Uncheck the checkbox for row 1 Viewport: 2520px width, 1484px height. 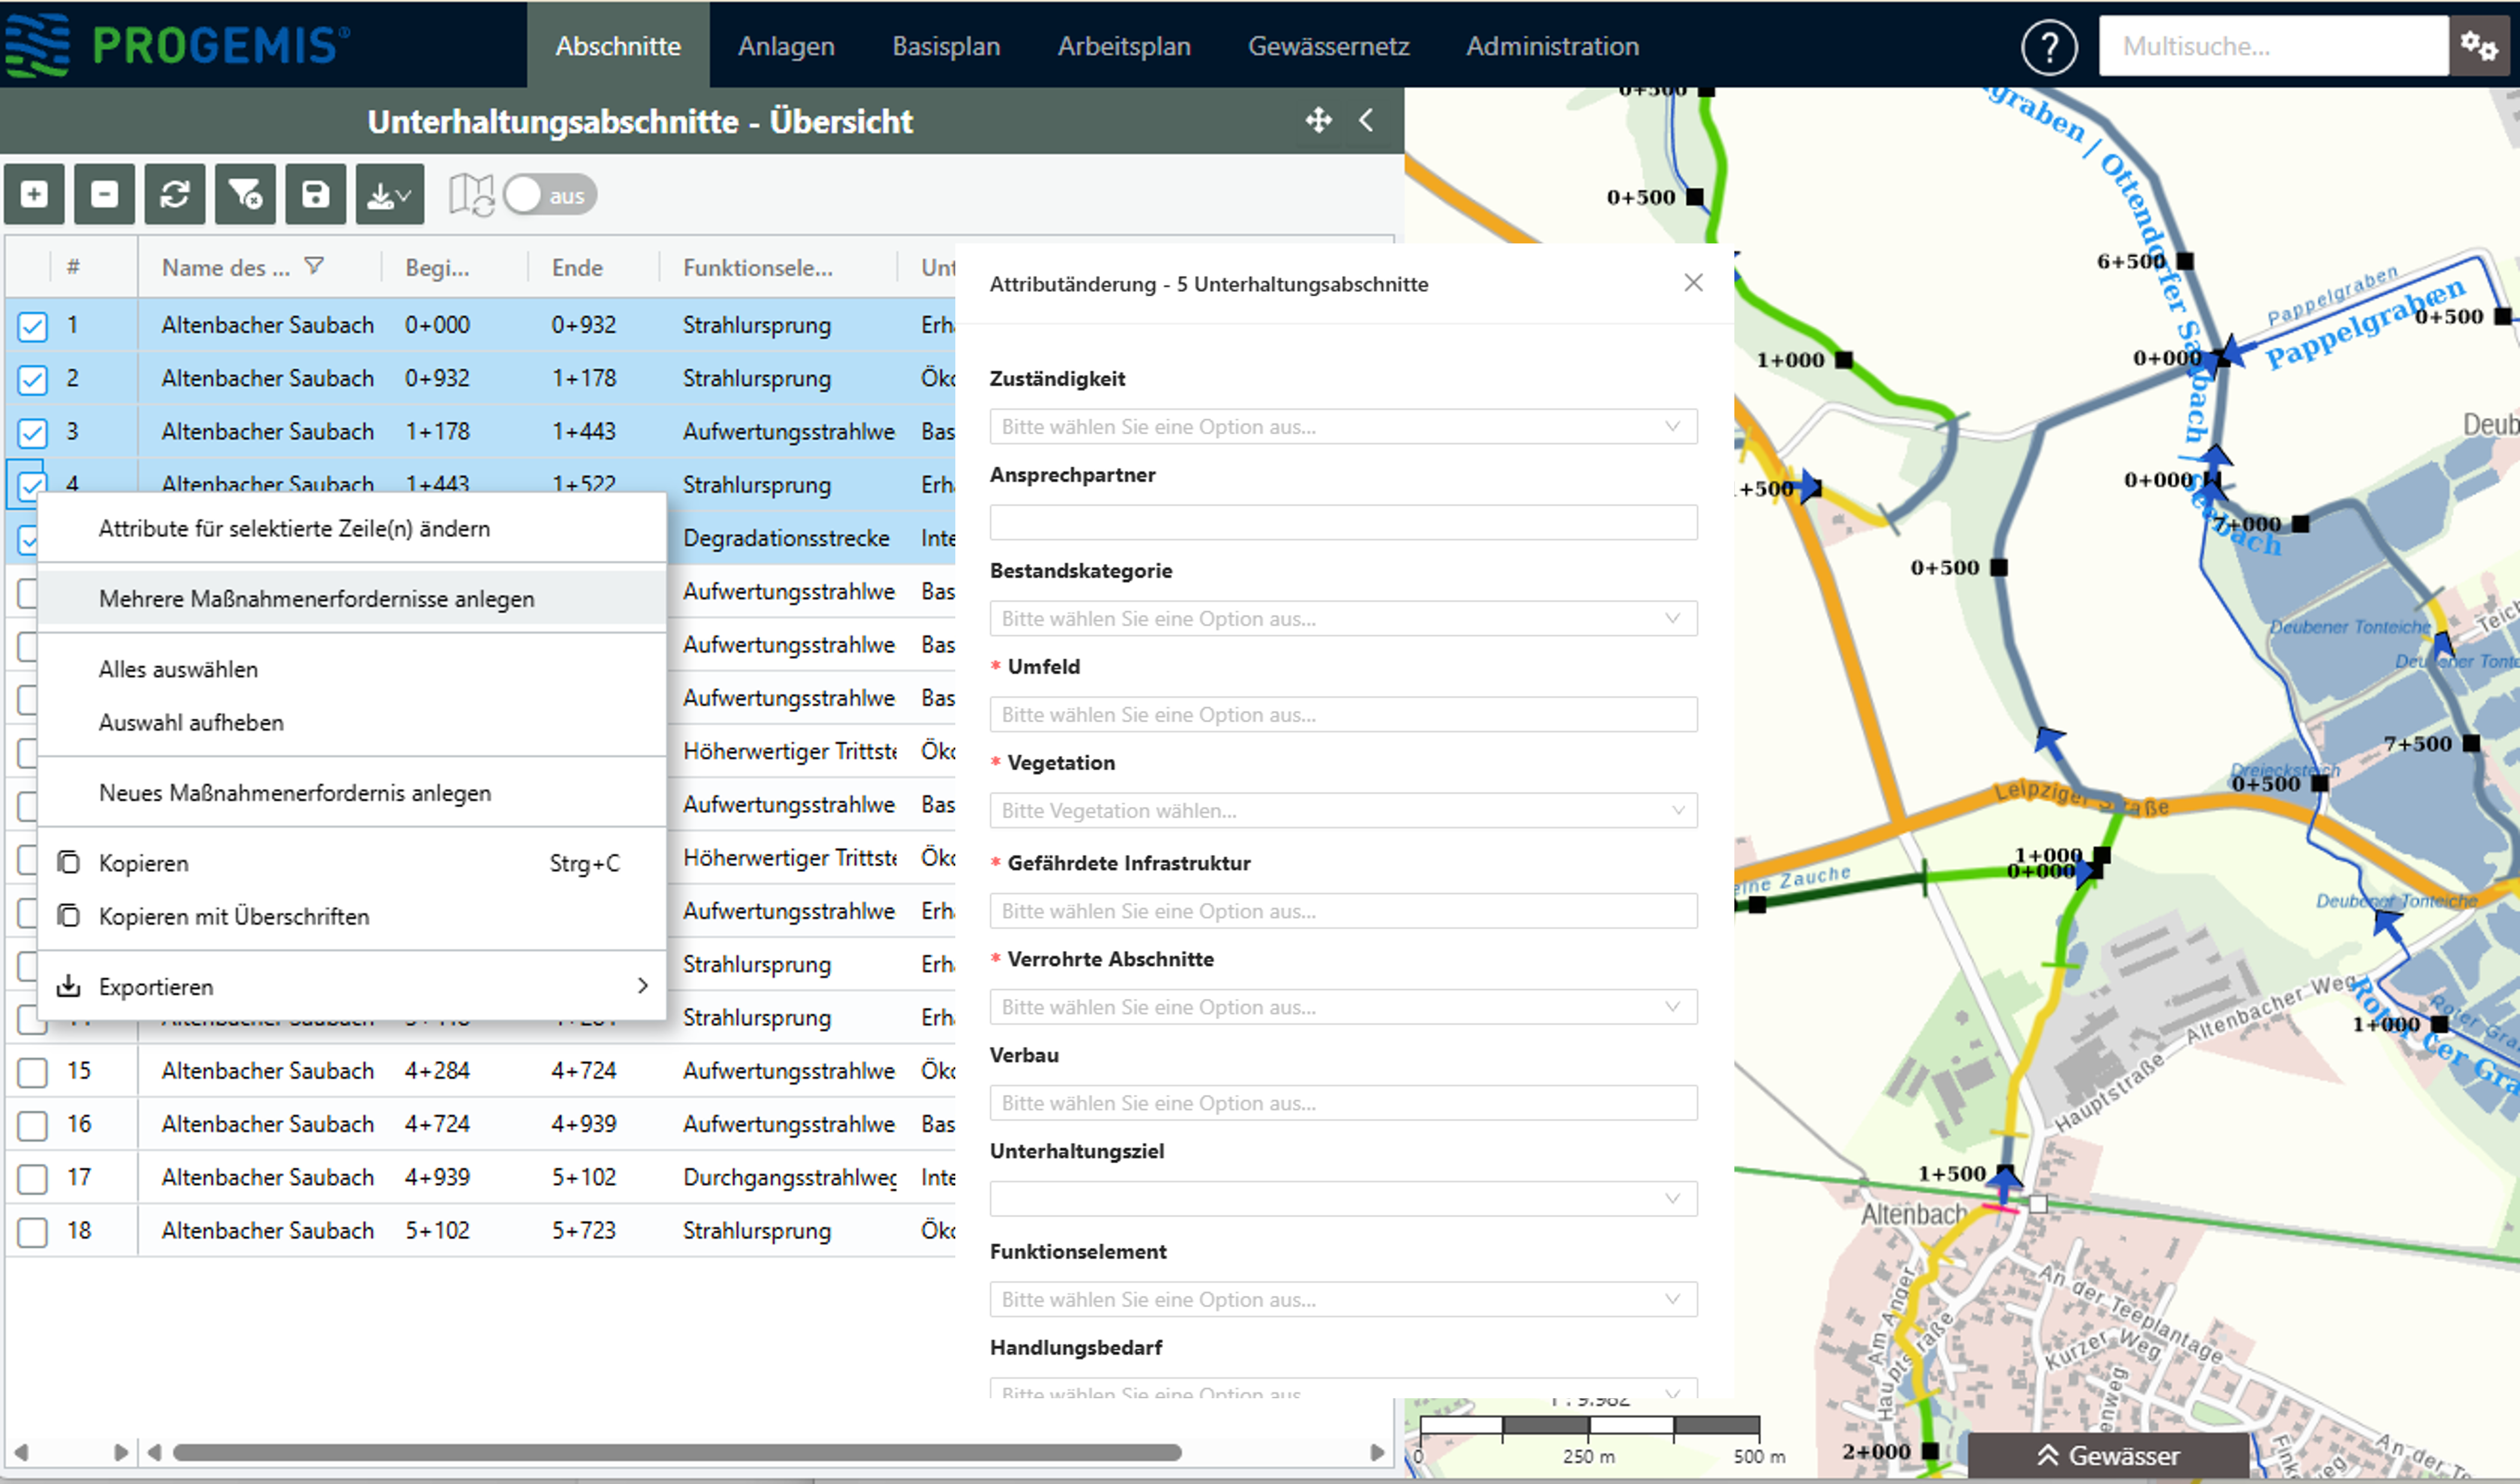pos(32,326)
